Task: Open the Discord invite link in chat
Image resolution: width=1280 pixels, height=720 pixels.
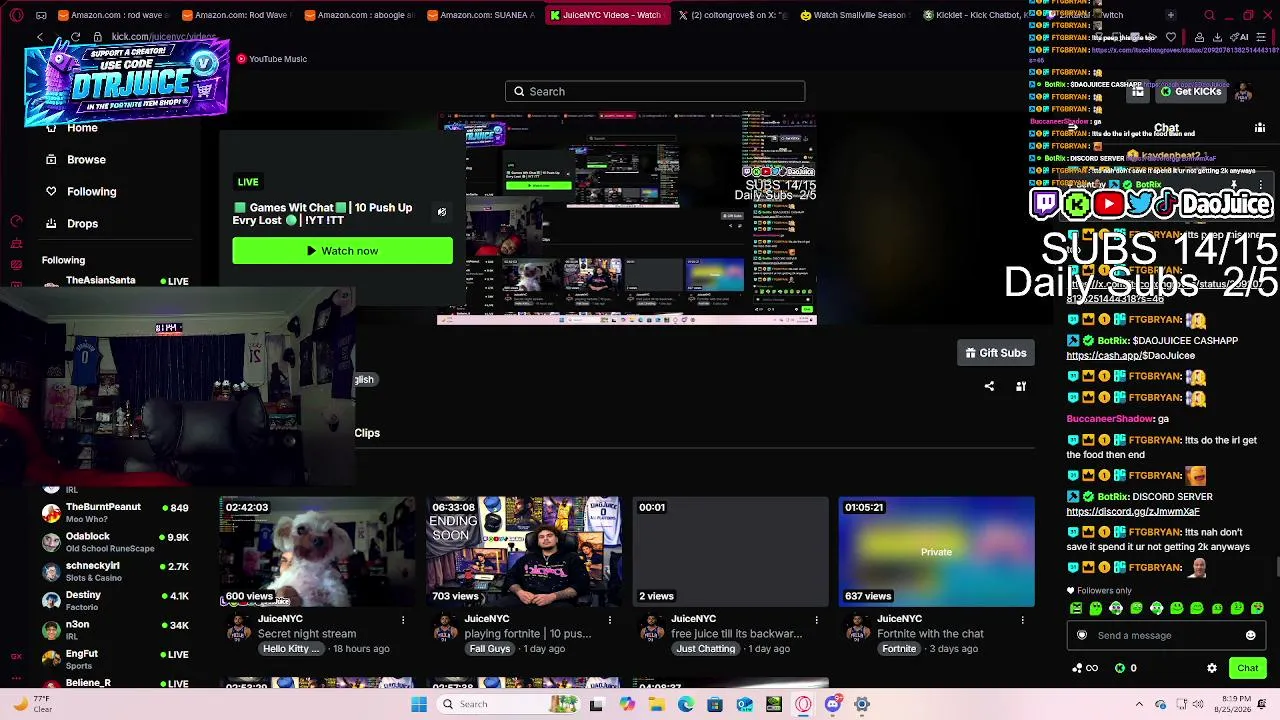Action: [1133, 512]
